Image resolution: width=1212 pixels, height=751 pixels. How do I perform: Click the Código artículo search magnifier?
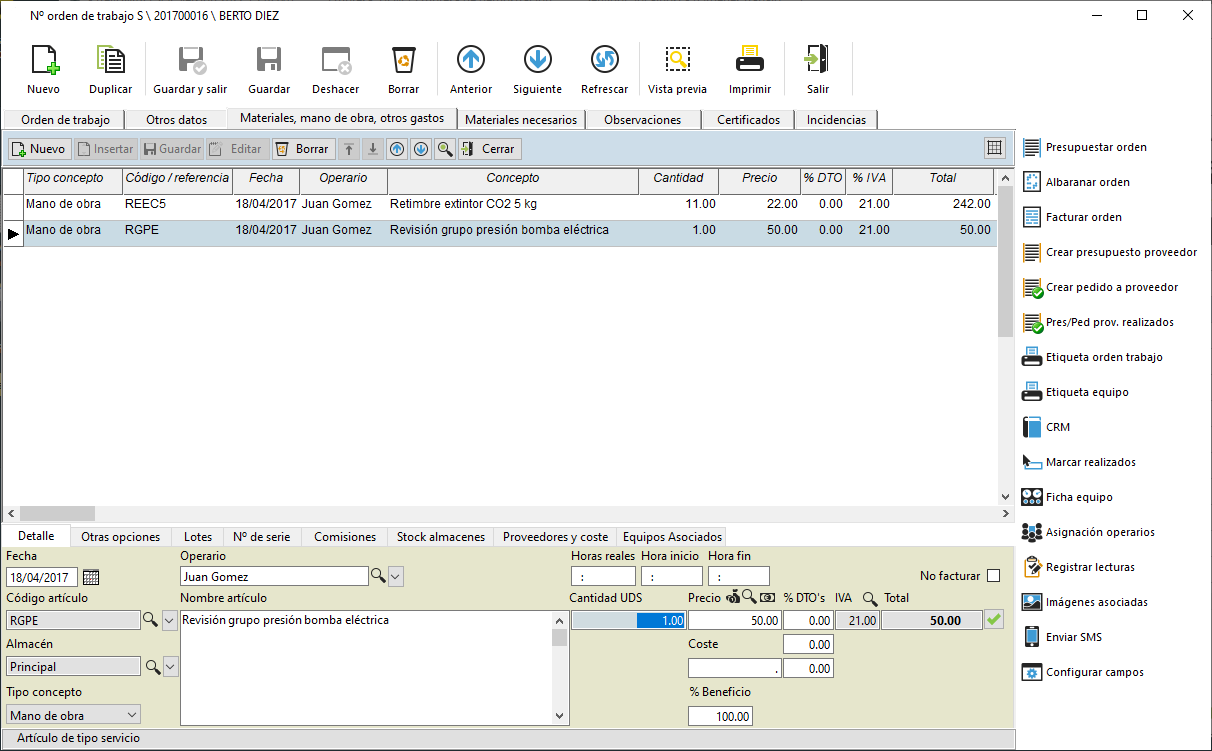pos(151,621)
